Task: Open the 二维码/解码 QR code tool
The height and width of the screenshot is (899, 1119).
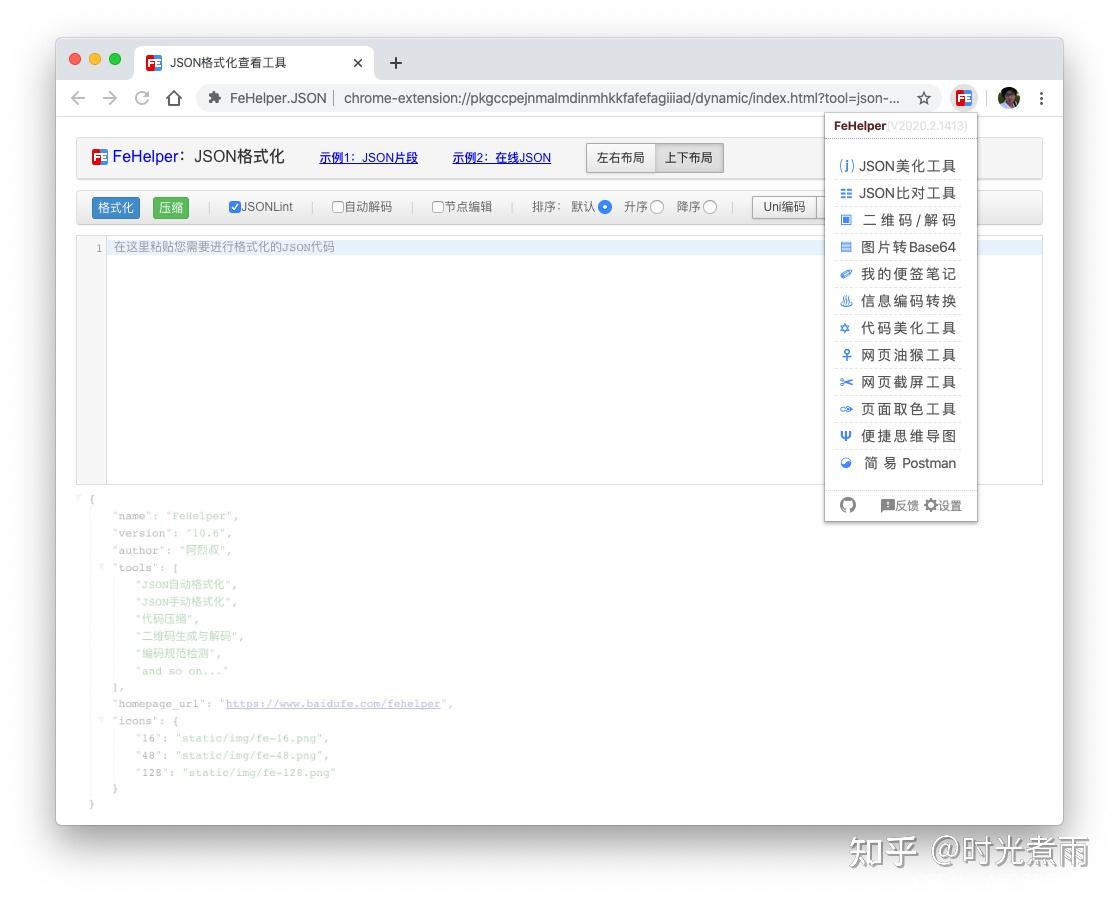Action: (907, 220)
